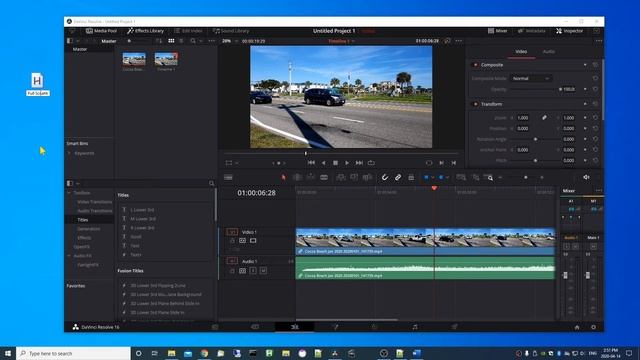Open the Media Pool panel
Screen dimensions: 640x360
click(x=101, y=31)
